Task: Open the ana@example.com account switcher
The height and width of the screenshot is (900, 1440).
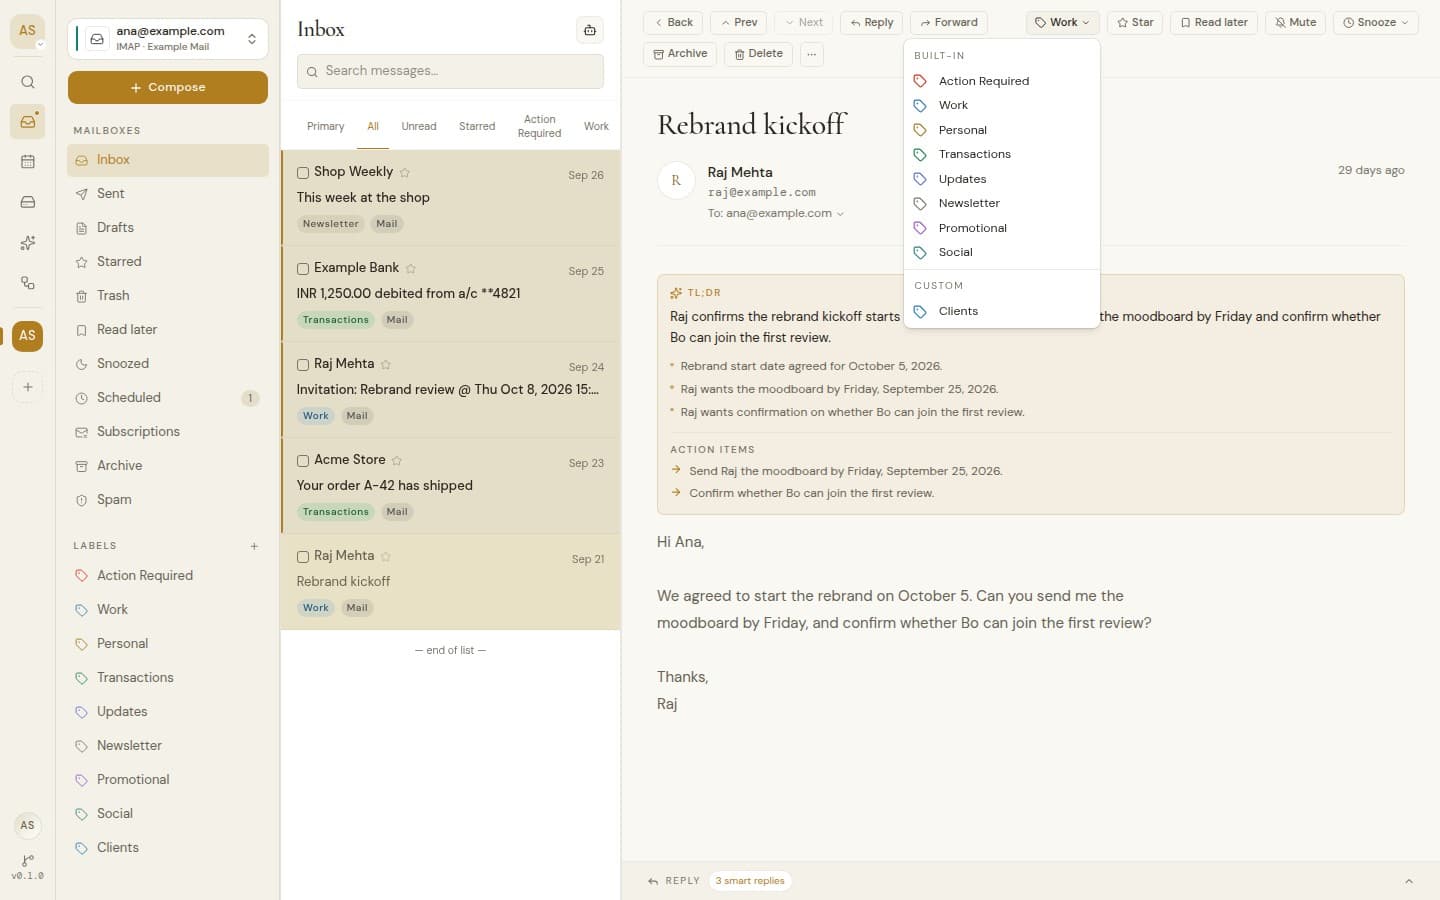Action: click(x=168, y=39)
